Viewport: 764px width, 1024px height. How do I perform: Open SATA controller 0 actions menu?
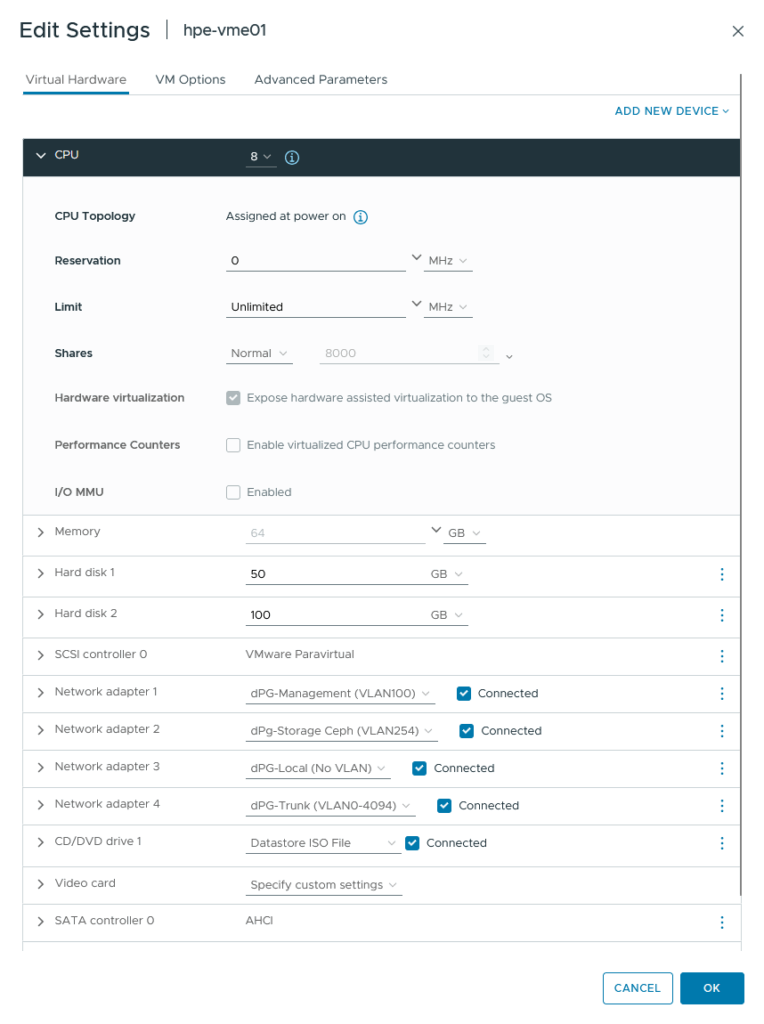pos(721,922)
